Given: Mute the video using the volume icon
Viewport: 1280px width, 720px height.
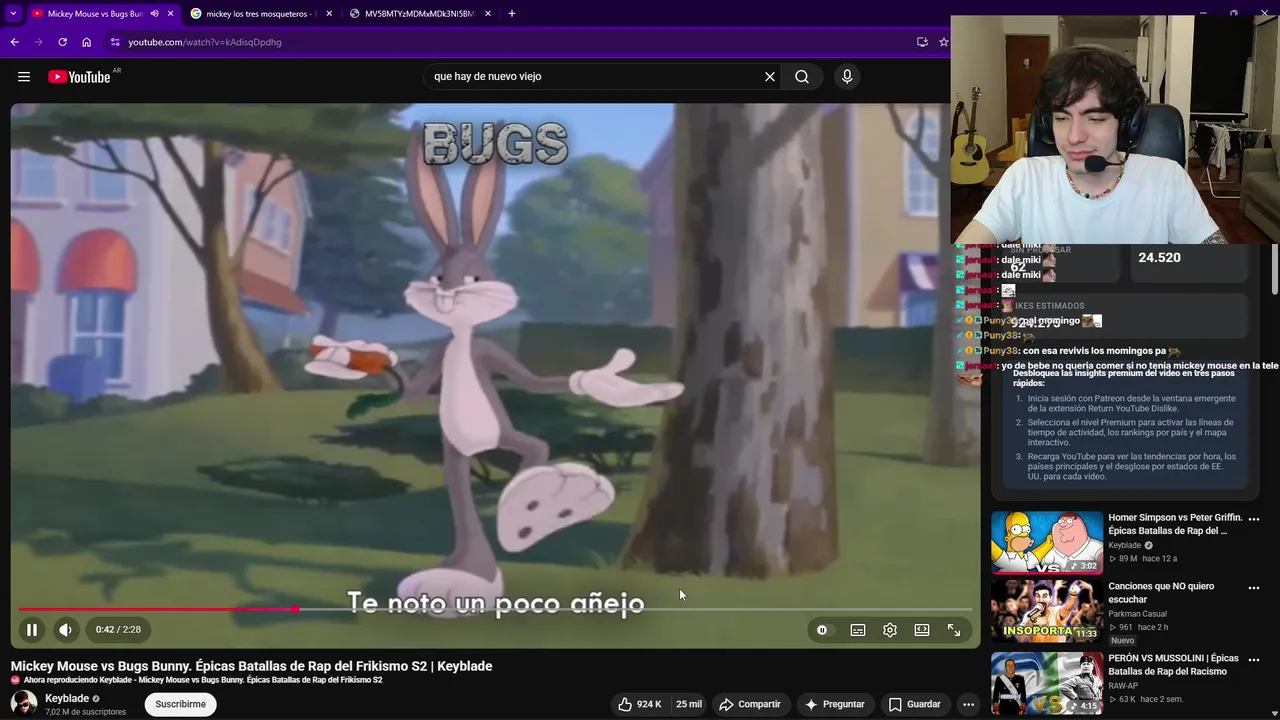Looking at the screenshot, I should pos(65,630).
